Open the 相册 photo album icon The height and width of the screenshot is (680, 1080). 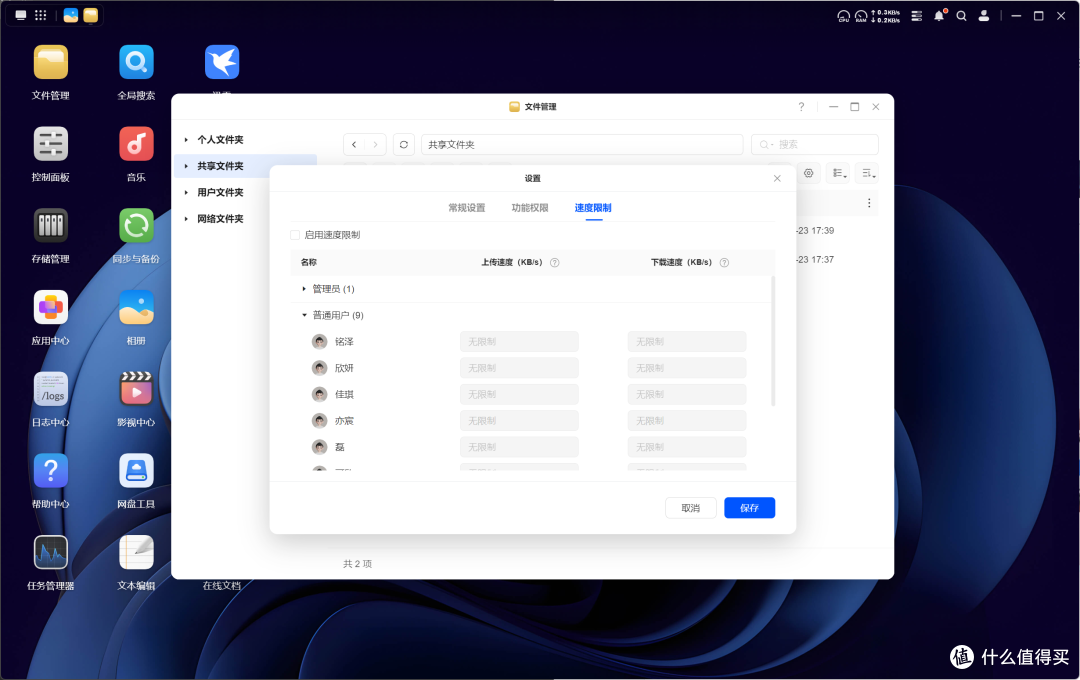(136, 307)
